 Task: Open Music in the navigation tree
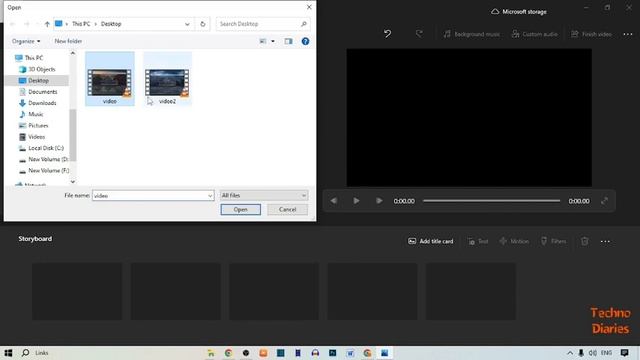click(36, 114)
